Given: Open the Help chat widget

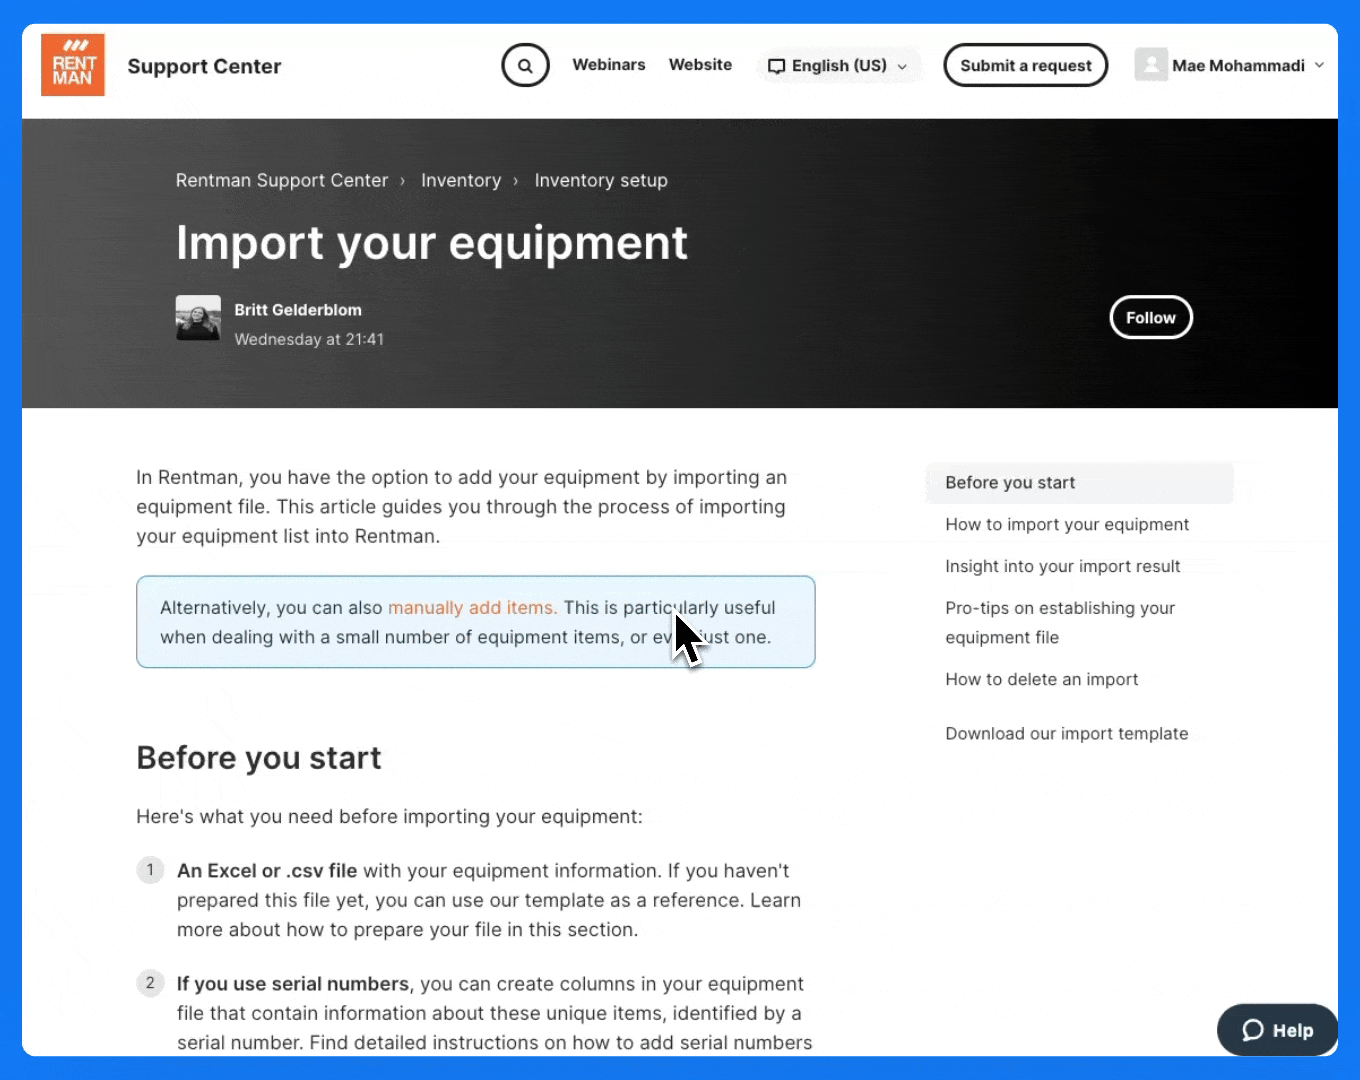Looking at the screenshot, I should click(x=1277, y=1030).
